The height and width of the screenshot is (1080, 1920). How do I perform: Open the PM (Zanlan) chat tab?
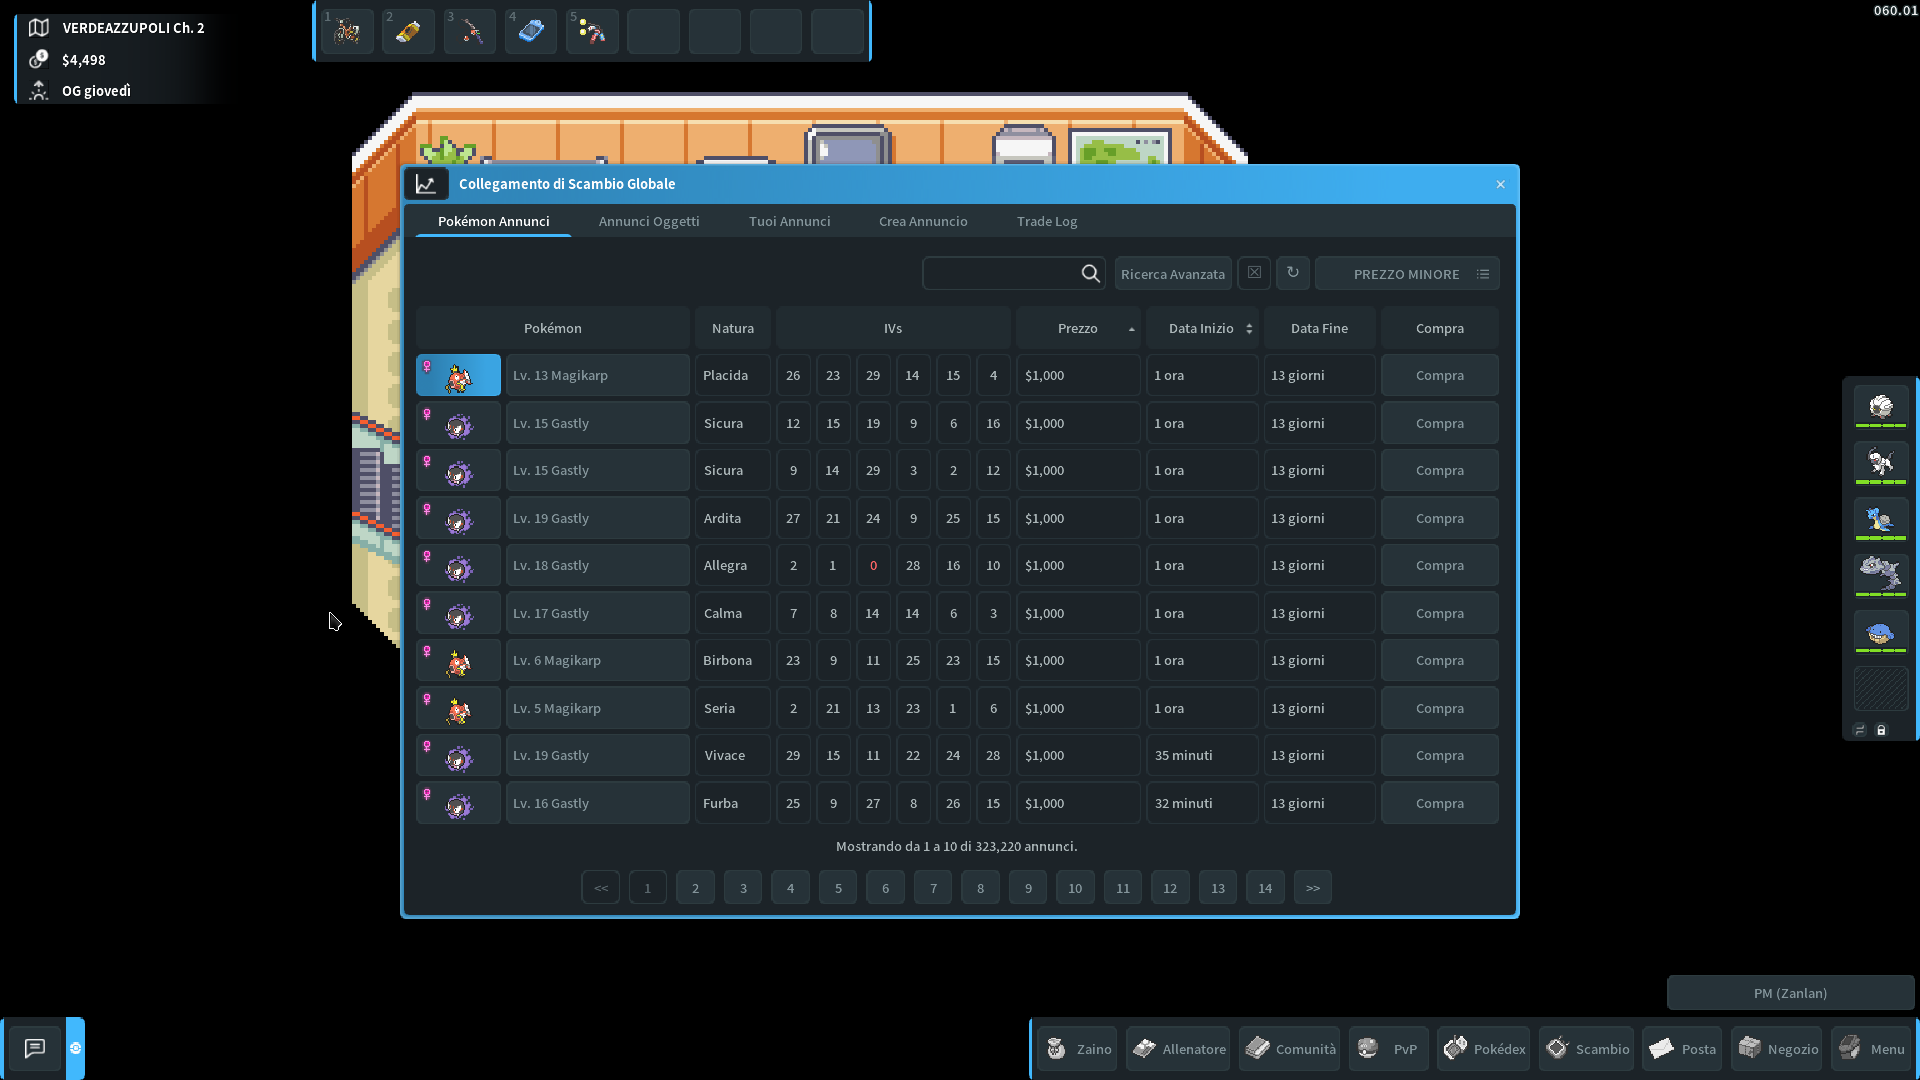(1790, 993)
